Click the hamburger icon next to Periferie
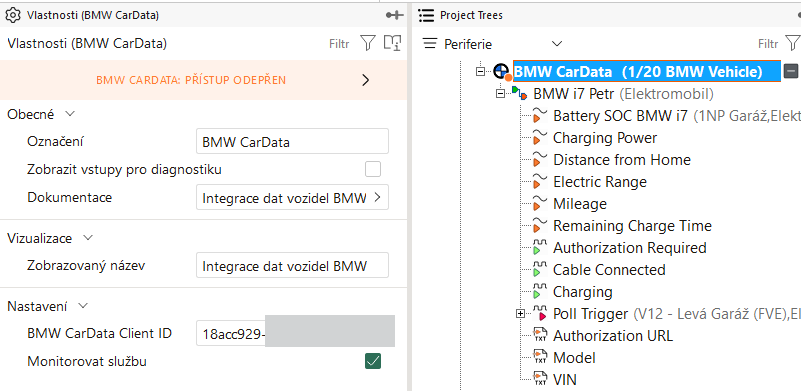The image size is (801, 391). point(431,44)
